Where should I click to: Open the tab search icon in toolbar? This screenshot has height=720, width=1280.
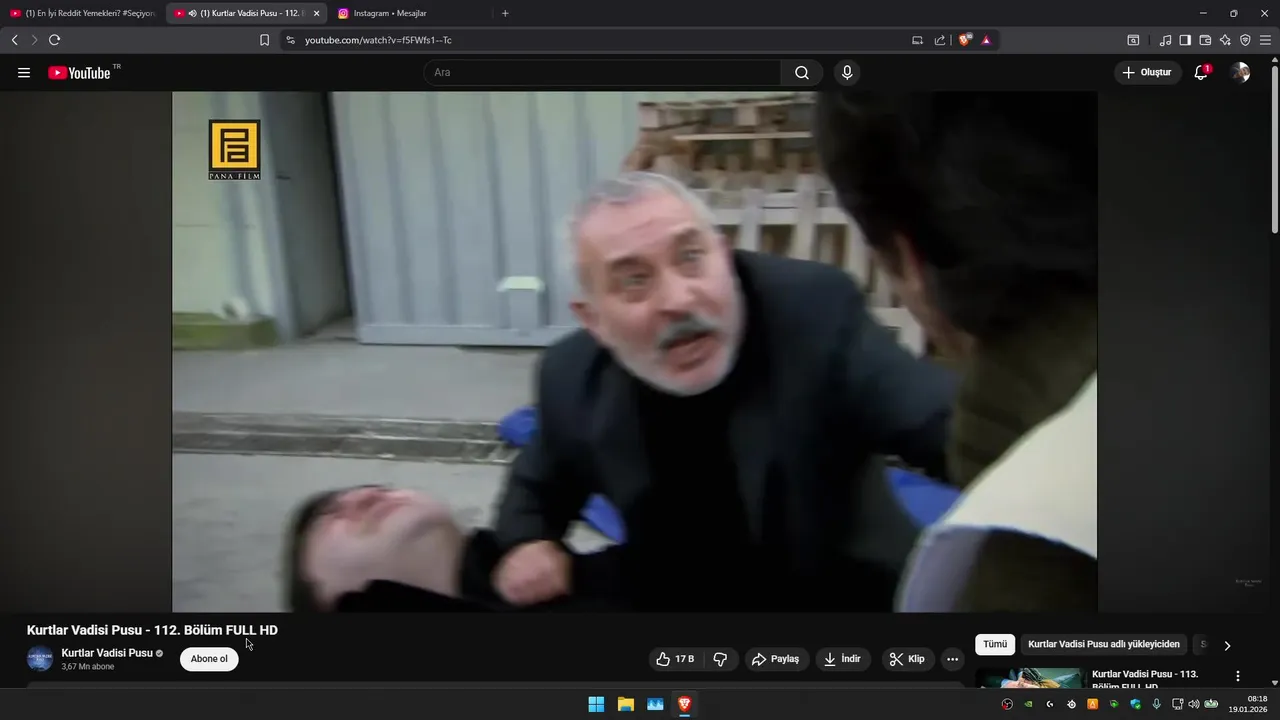click(x=1133, y=40)
